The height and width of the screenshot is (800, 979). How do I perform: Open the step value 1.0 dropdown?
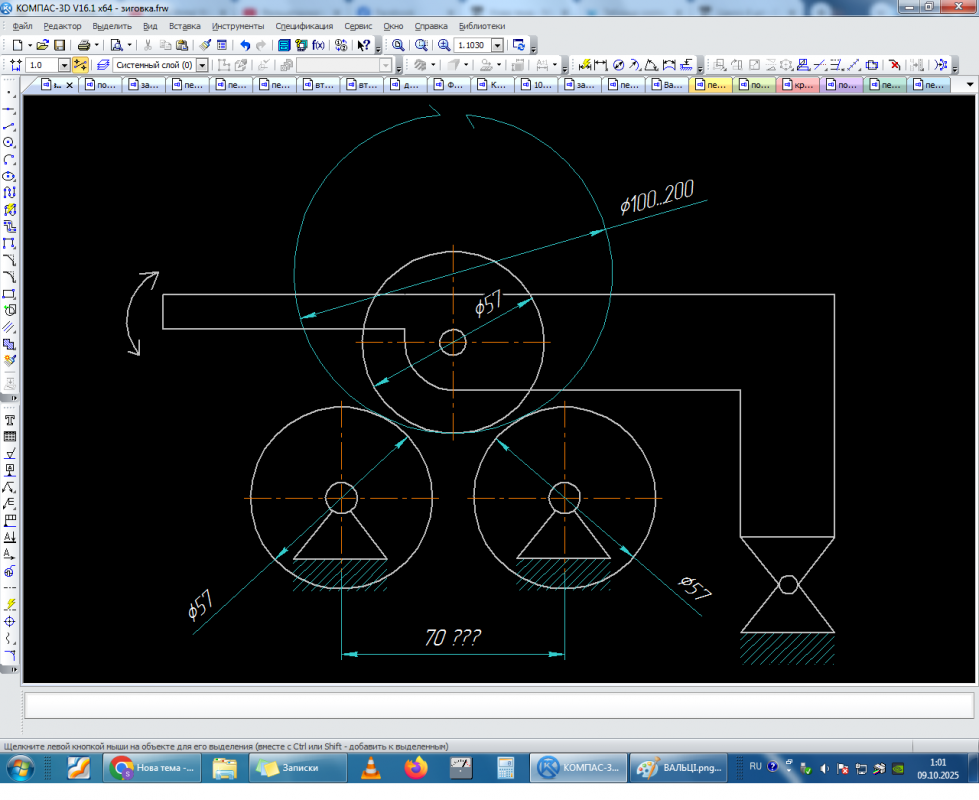(x=64, y=65)
